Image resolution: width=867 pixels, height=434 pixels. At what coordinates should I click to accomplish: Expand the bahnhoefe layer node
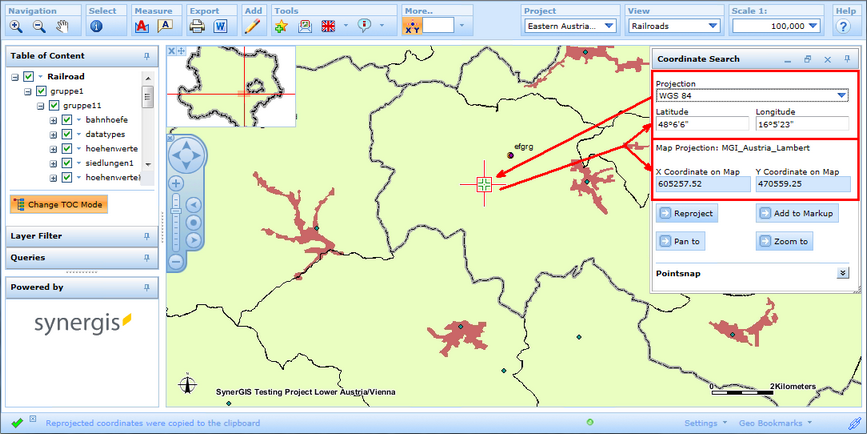pyautogui.click(x=53, y=121)
